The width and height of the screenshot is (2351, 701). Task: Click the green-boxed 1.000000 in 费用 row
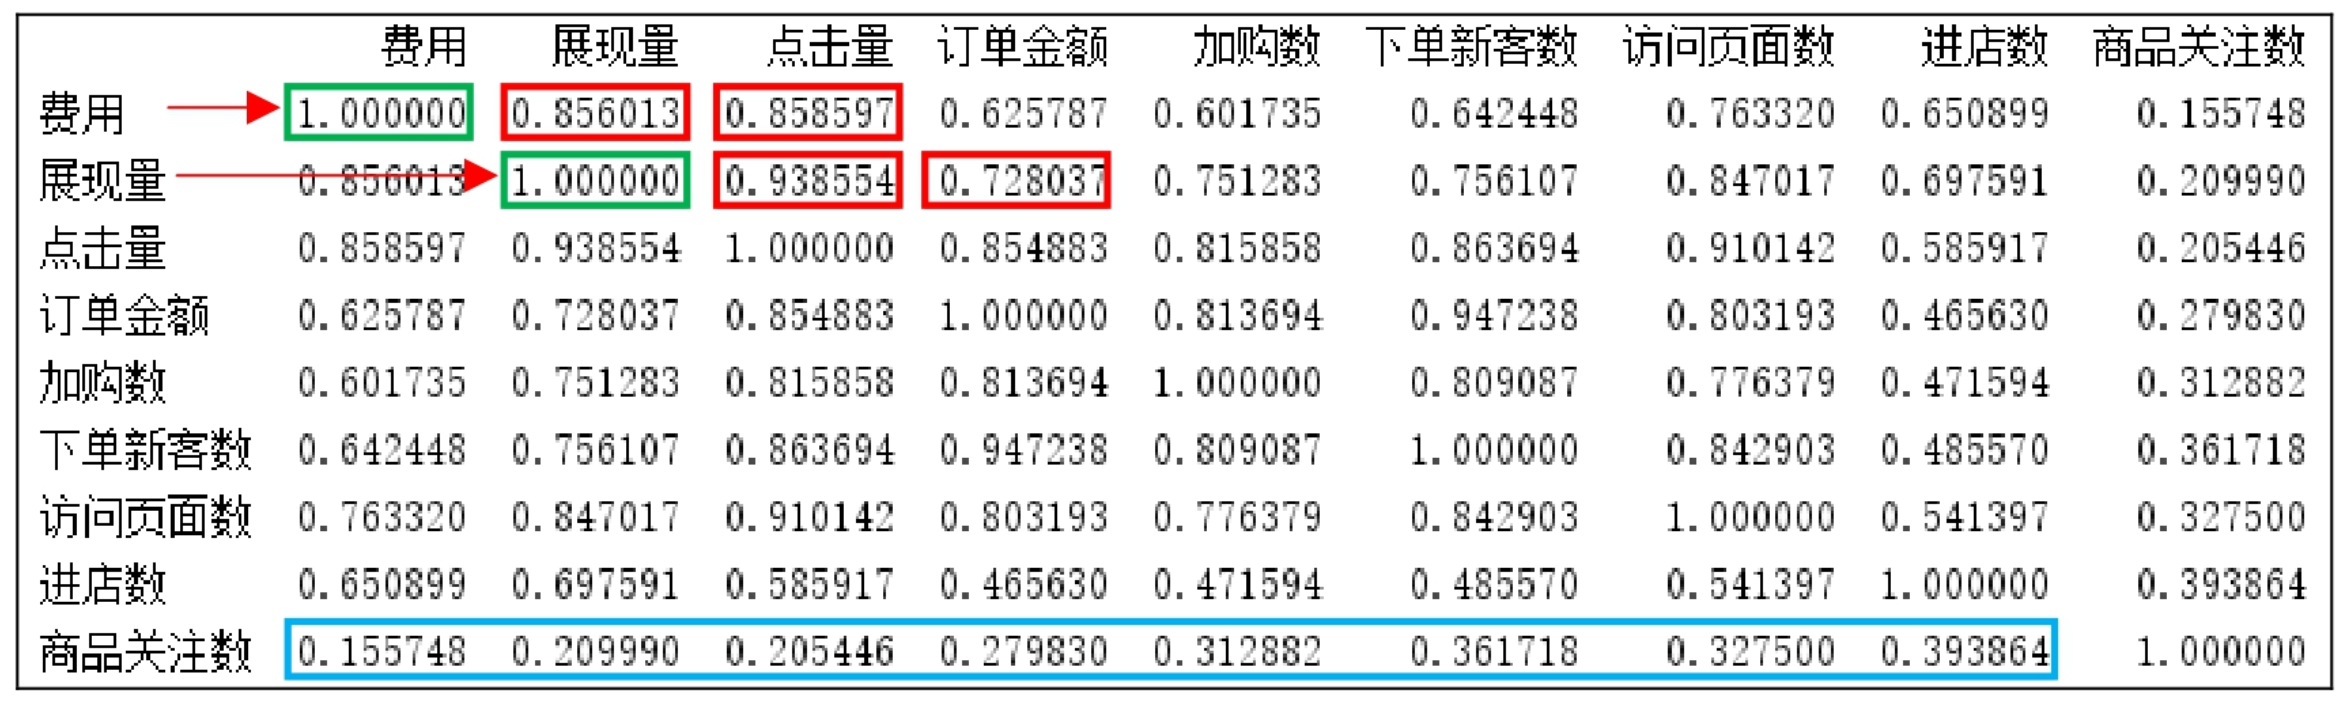tap(380, 113)
